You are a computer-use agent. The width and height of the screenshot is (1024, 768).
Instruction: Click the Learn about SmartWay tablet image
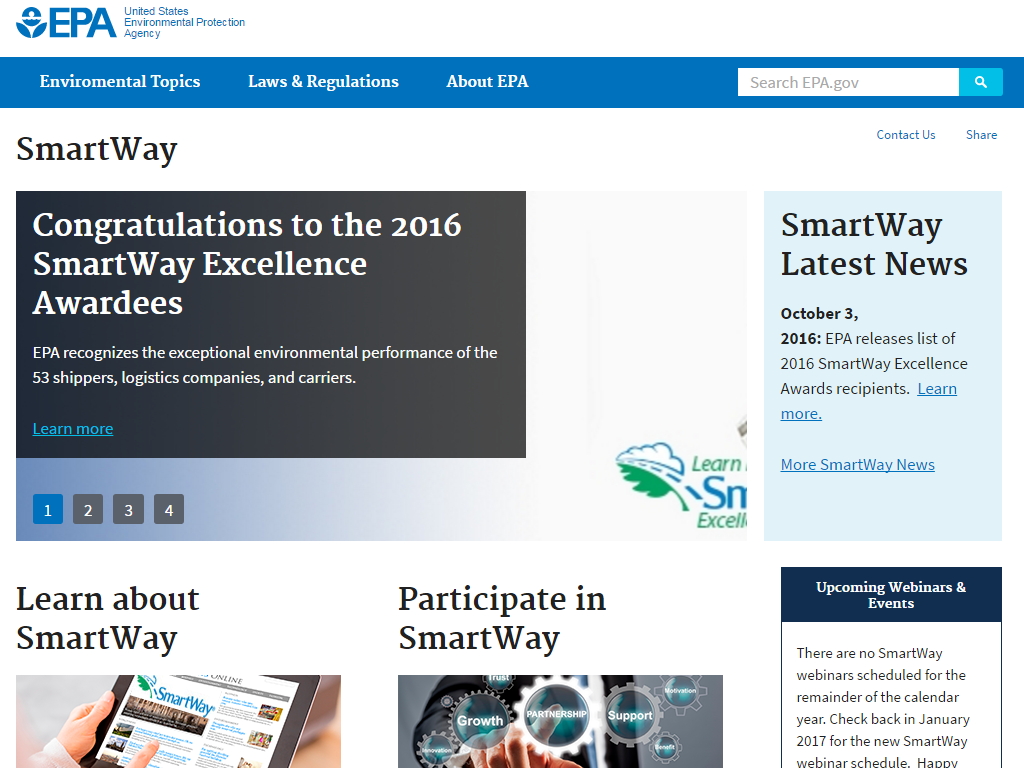(178, 722)
